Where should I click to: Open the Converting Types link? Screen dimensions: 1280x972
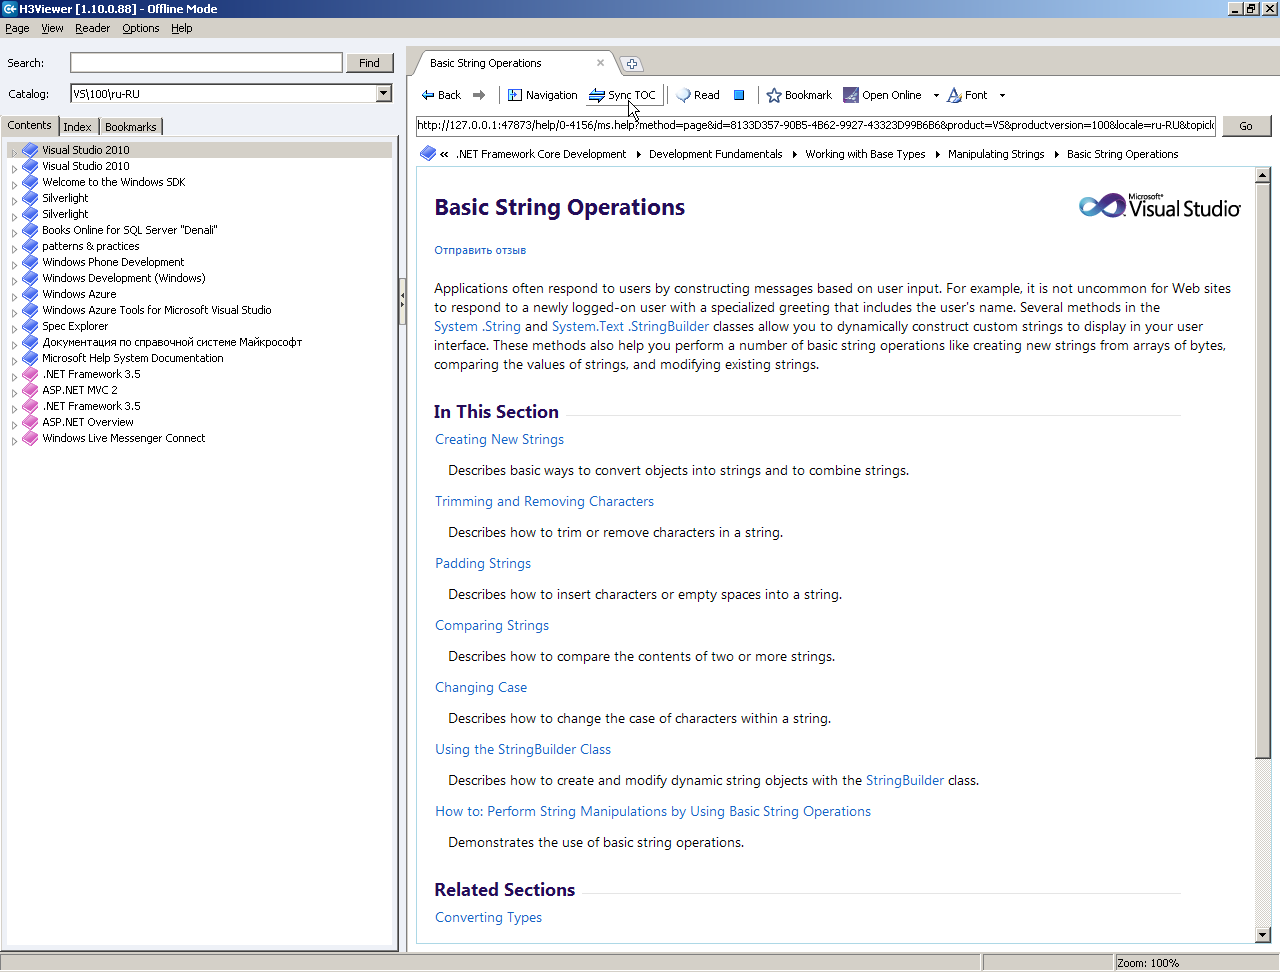coord(488,917)
